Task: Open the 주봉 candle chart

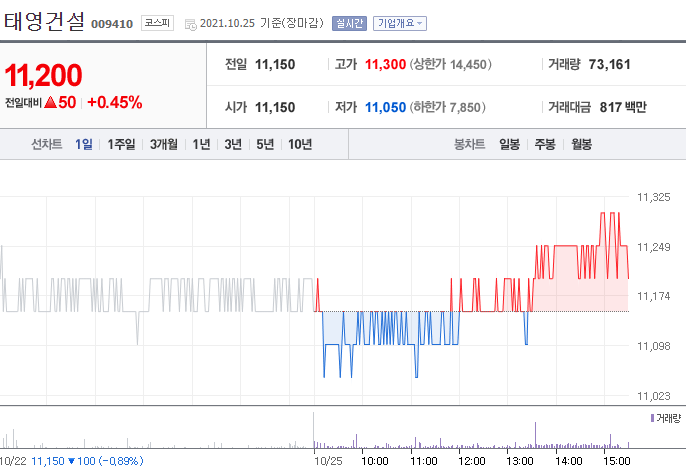Action: tap(545, 144)
